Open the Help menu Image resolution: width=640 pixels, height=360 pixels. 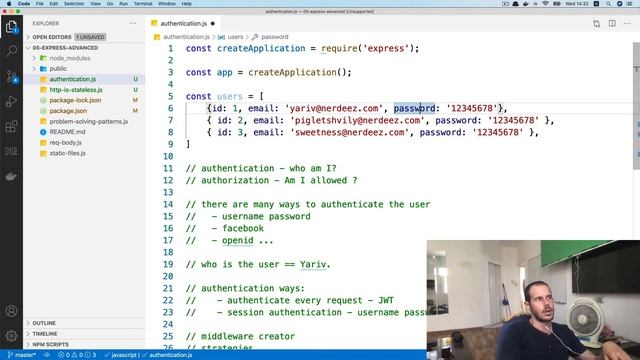pos(187,4)
